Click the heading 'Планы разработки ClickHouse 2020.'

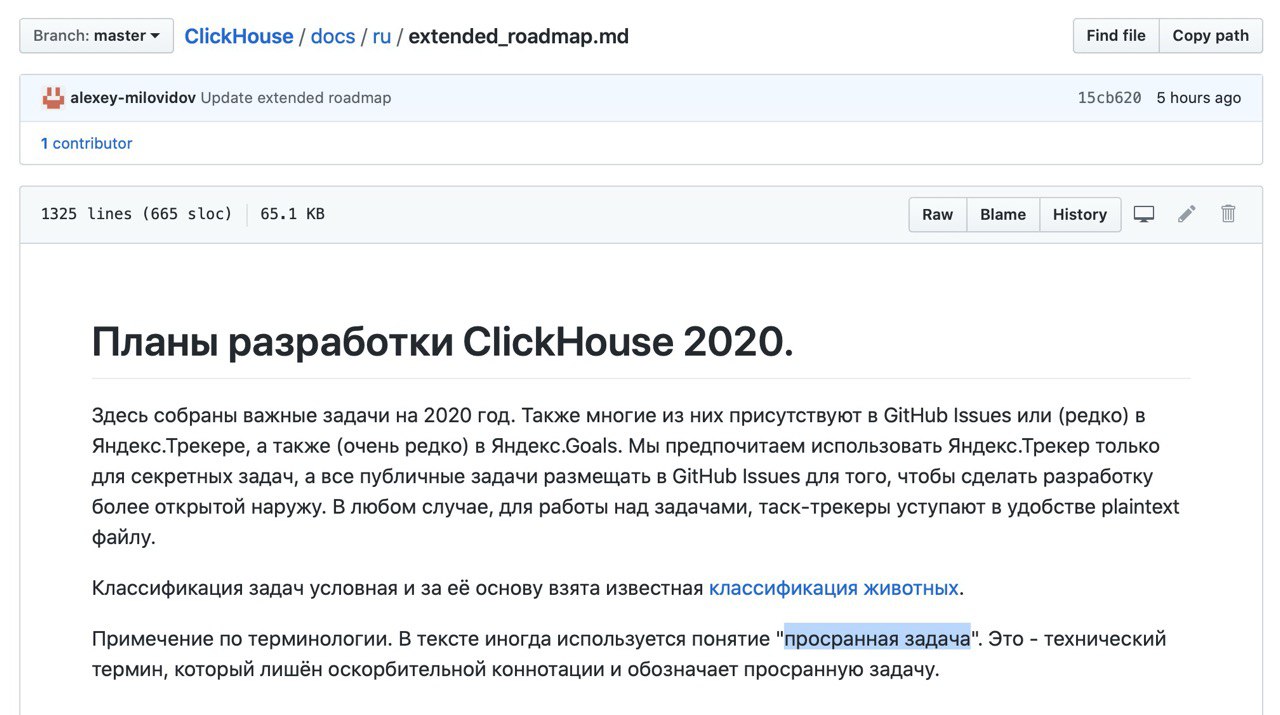442,343
